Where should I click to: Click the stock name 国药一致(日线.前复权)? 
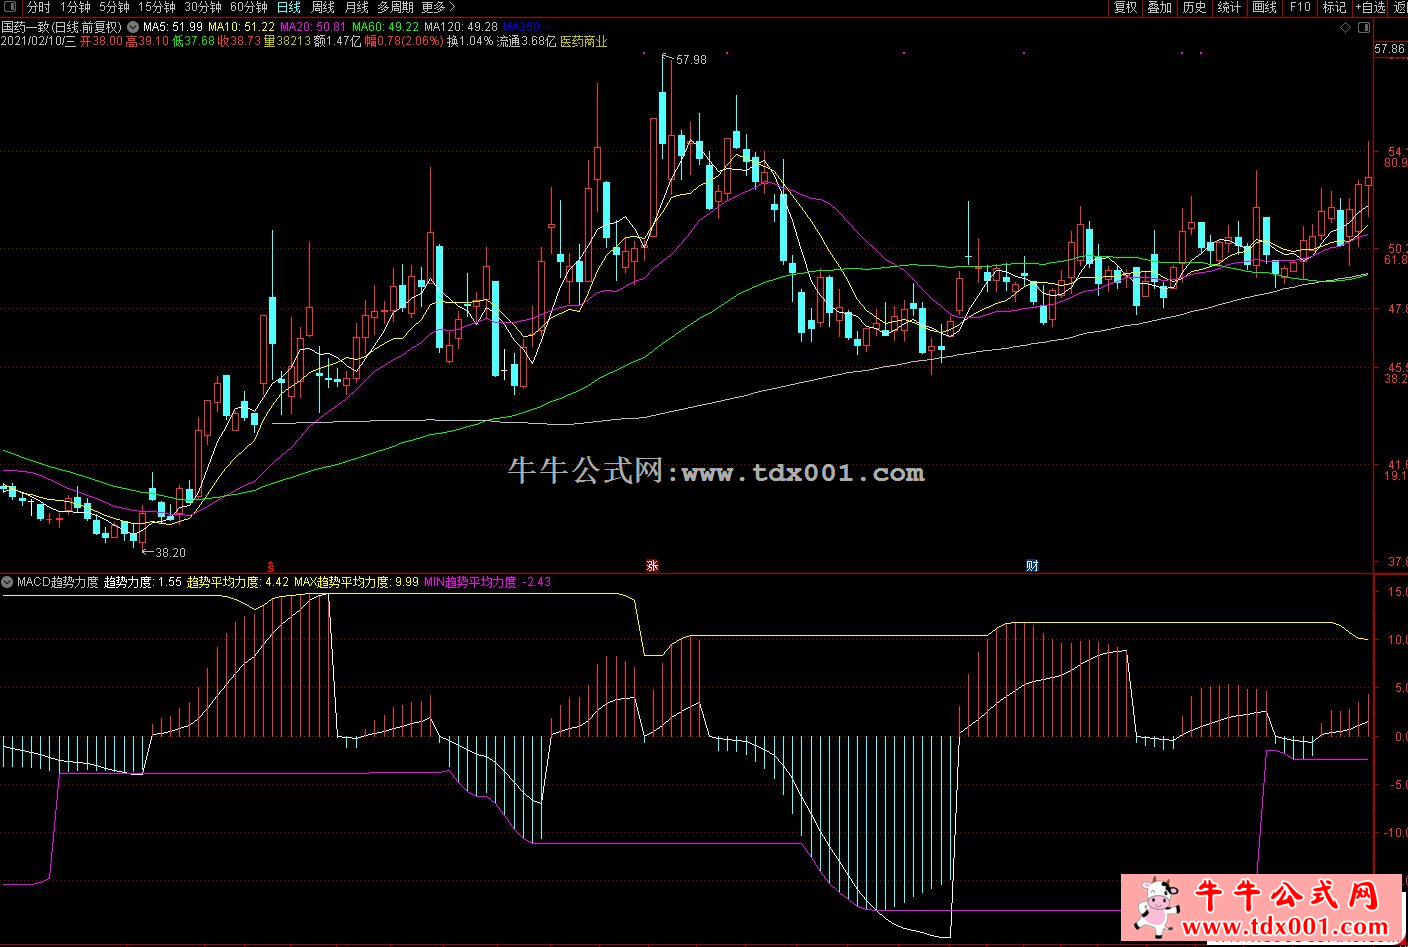[62, 27]
